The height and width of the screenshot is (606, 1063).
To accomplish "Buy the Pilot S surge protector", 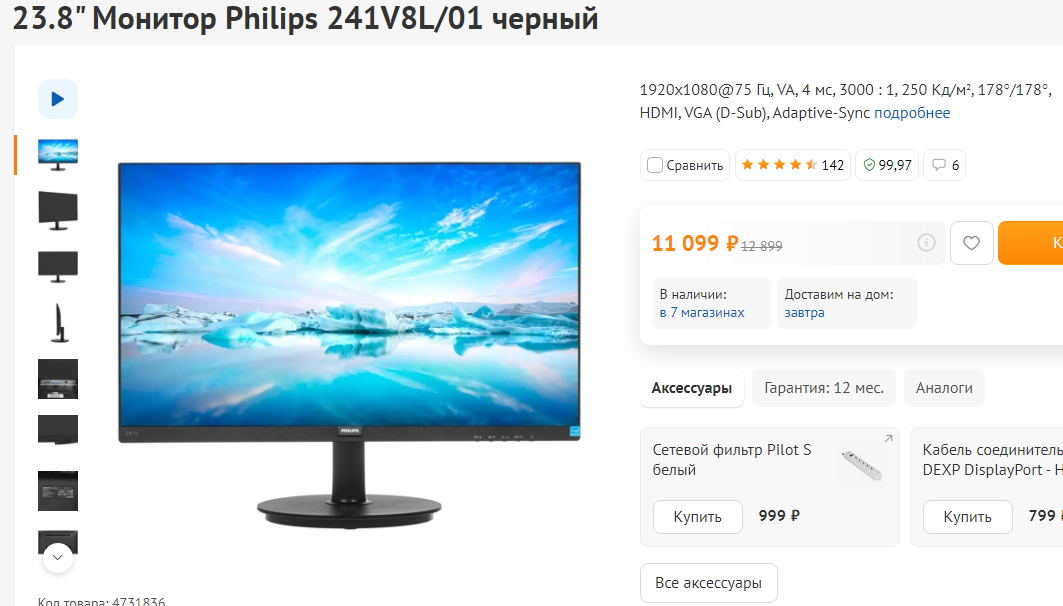I will point(698,517).
